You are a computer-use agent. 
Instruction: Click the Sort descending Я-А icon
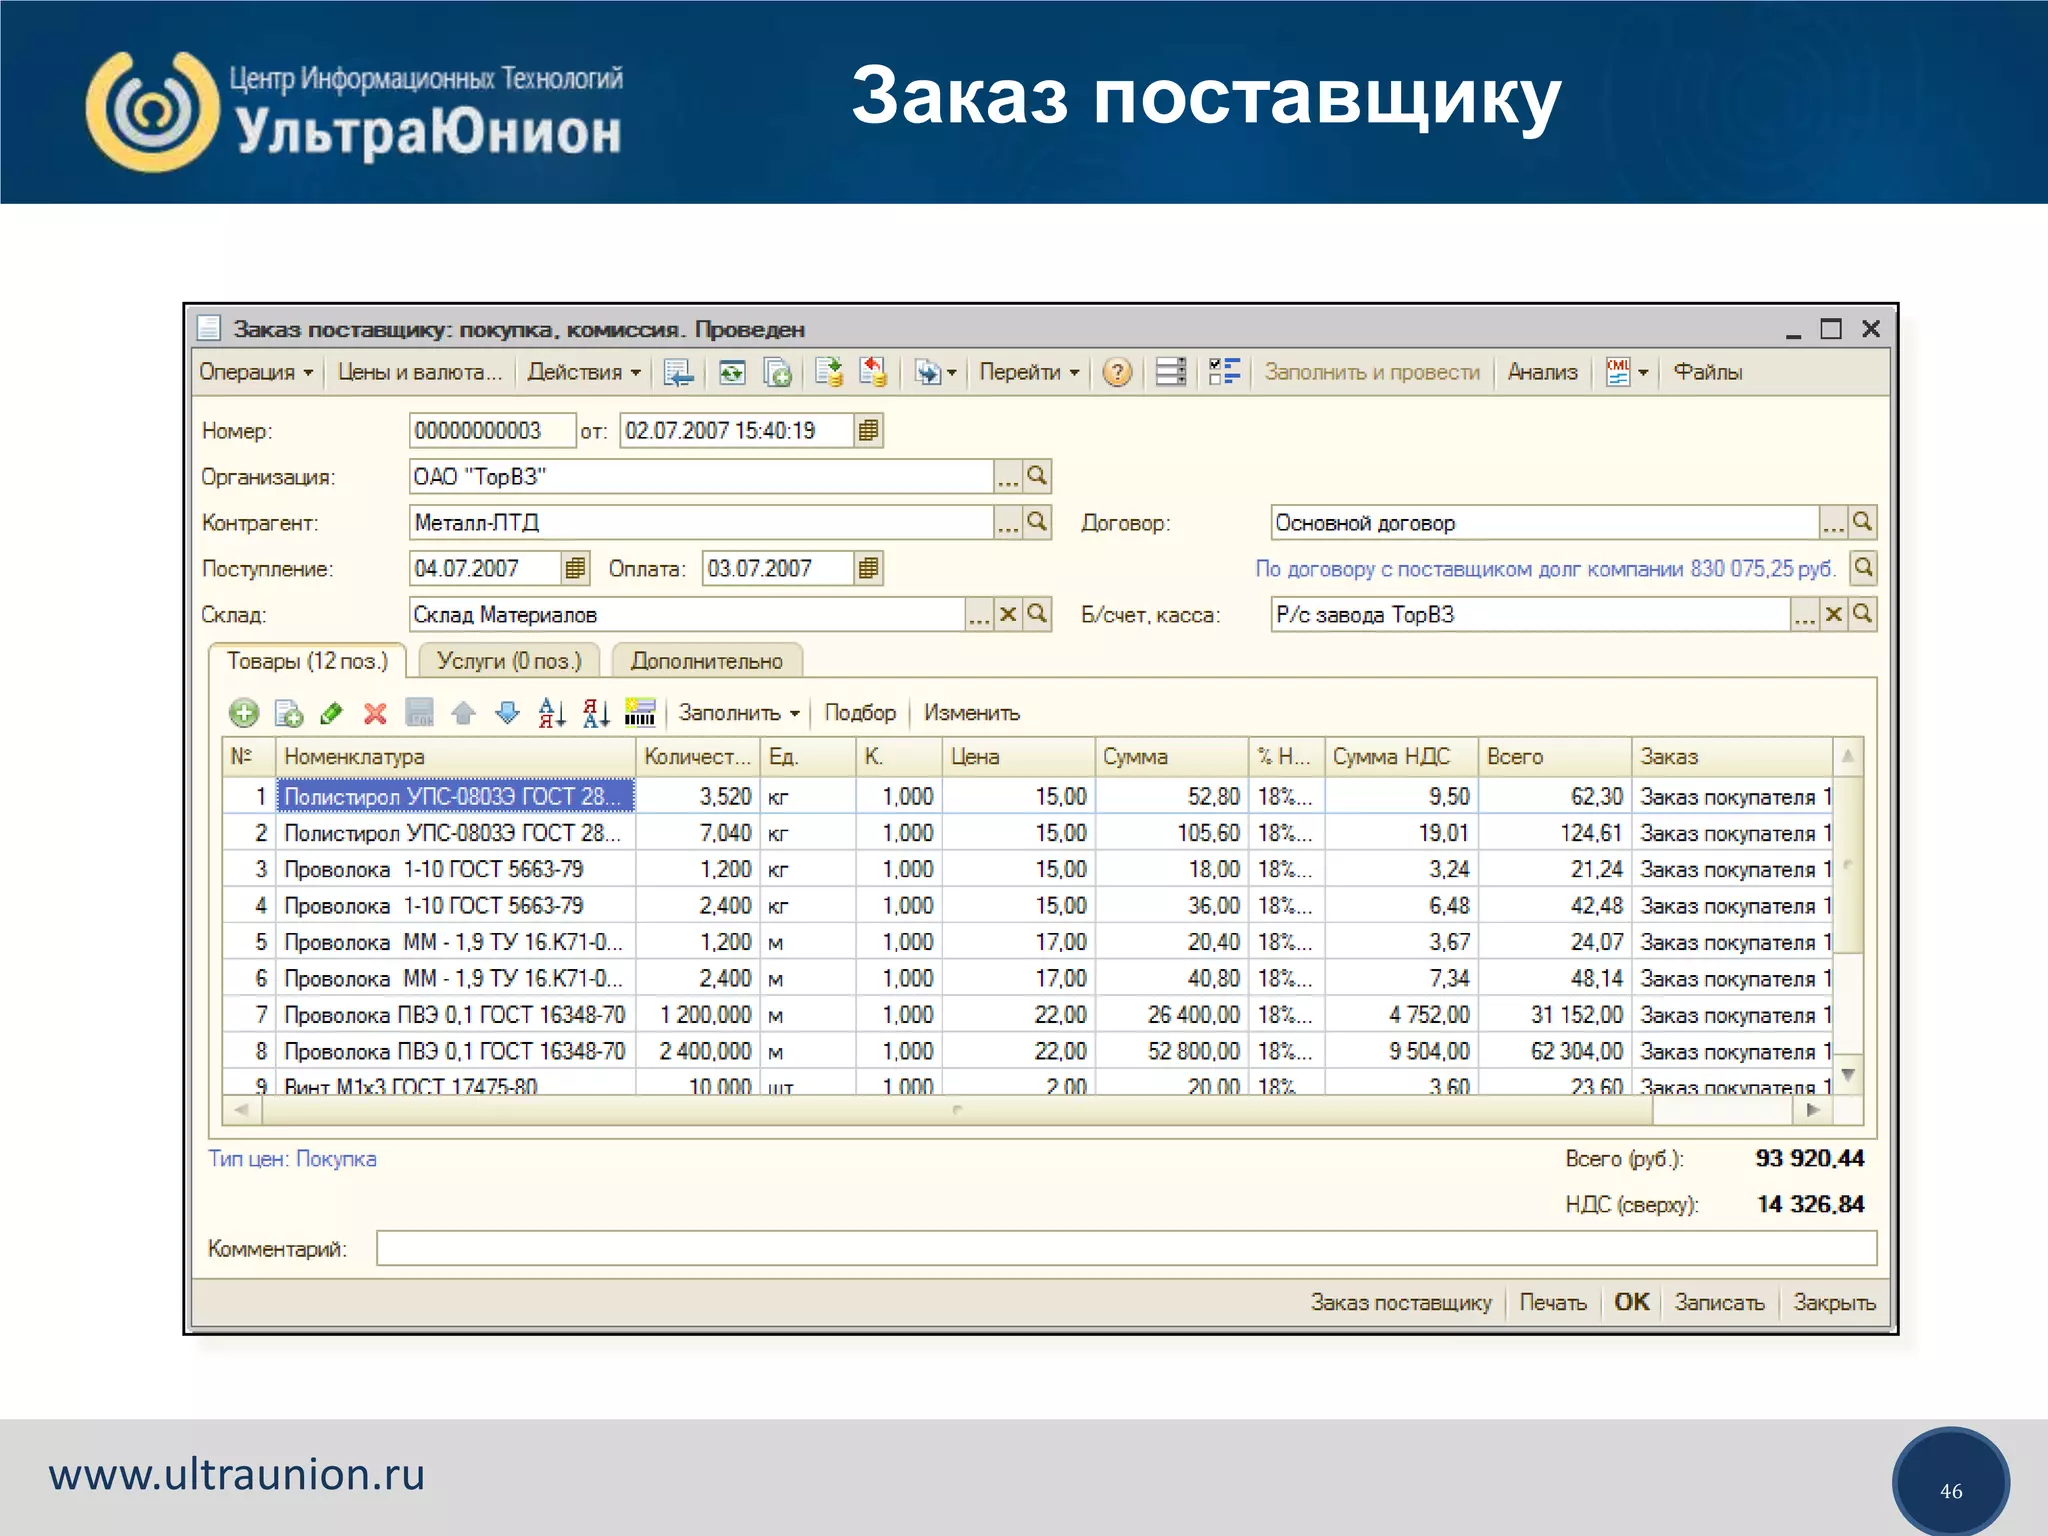tap(596, 713)
